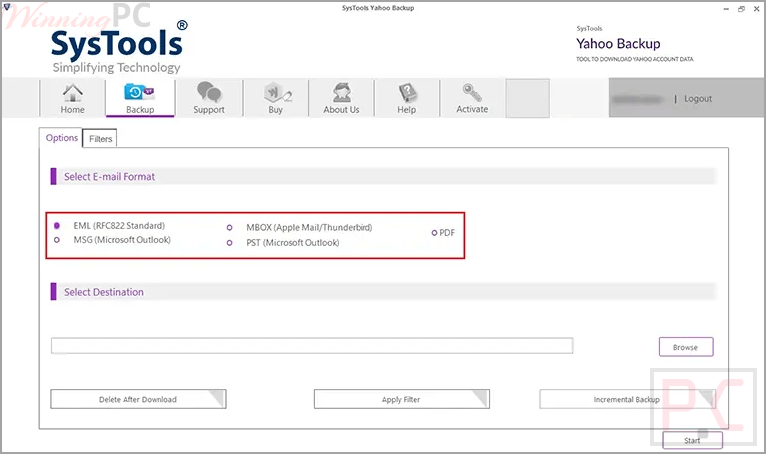
Task: Switch to the Options tab
Action: coord(62,138)
